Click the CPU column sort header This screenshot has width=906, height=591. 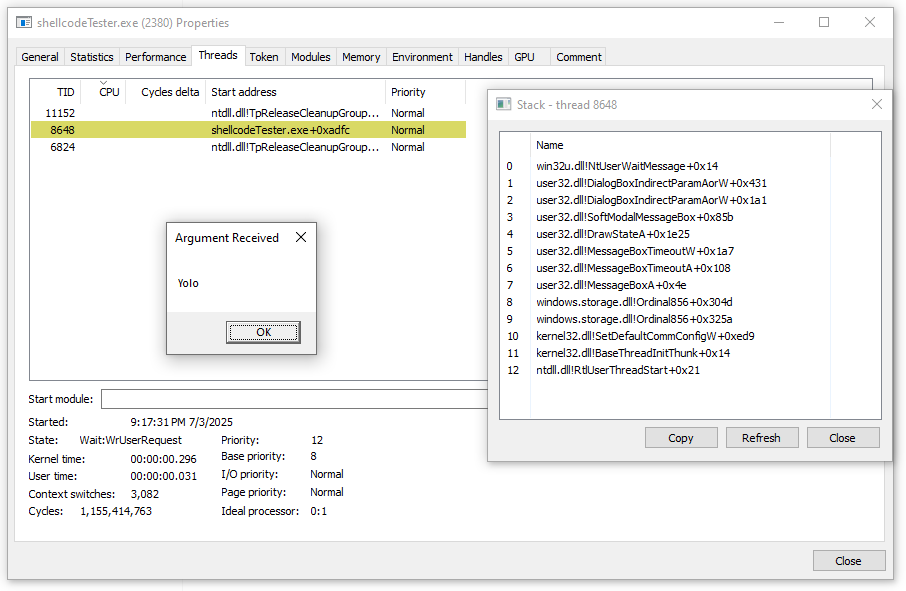(109, 92)
